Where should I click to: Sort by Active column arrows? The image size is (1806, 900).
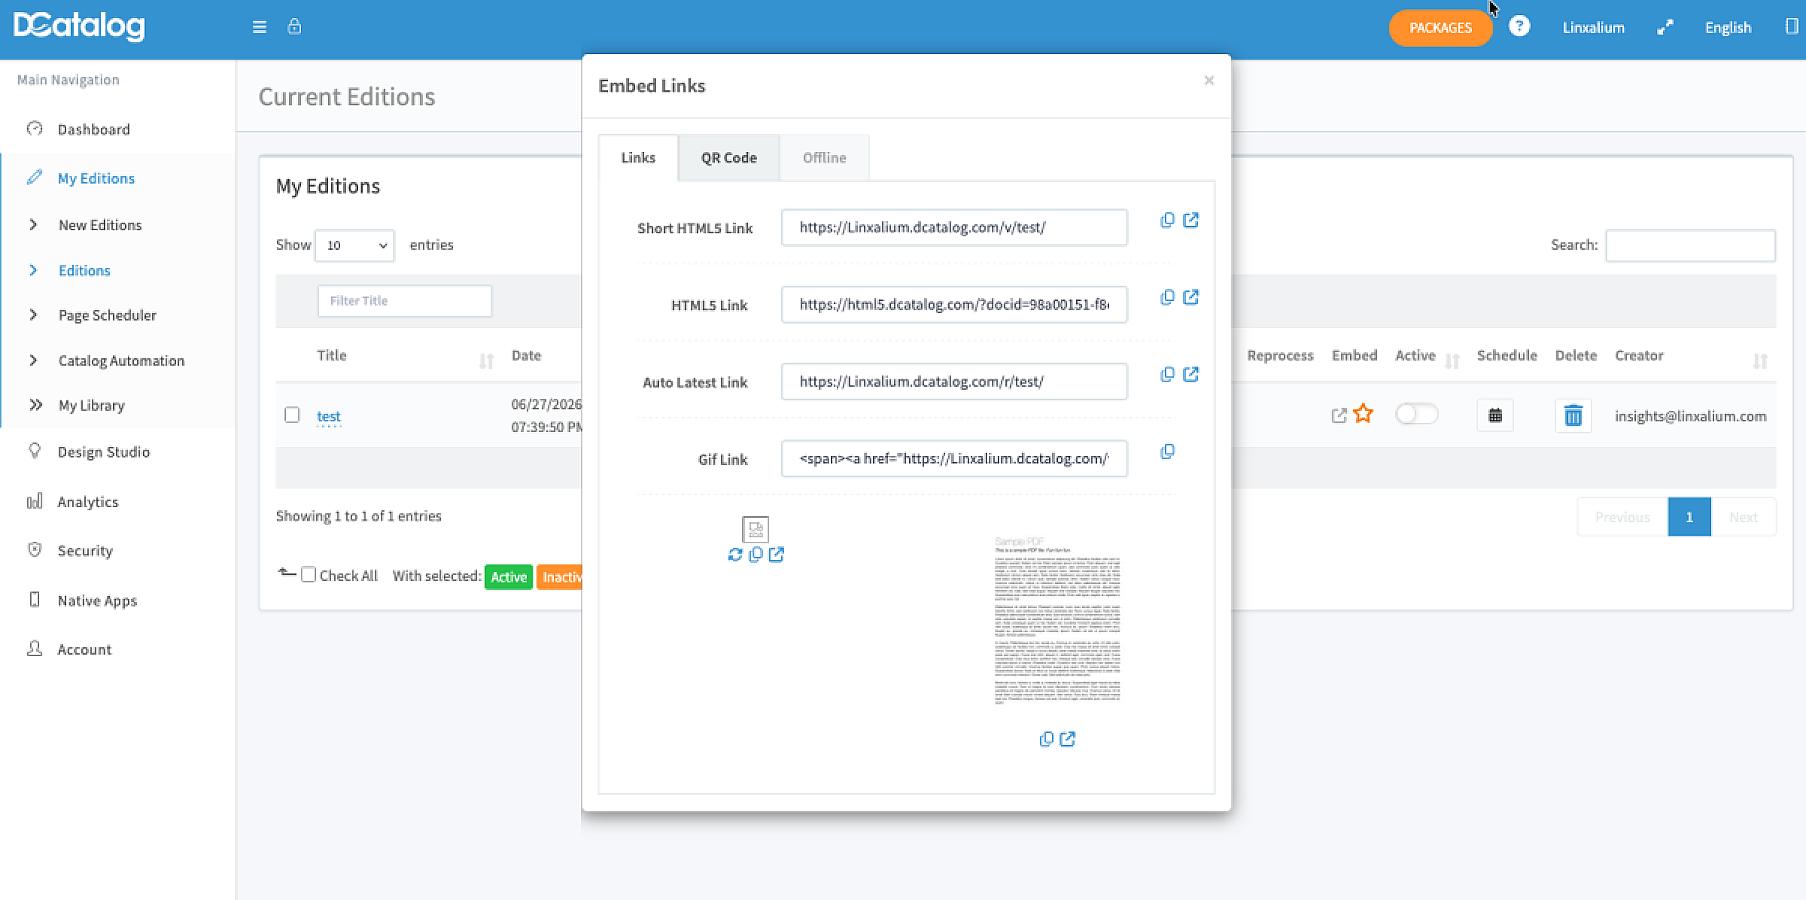point(1452,361)
